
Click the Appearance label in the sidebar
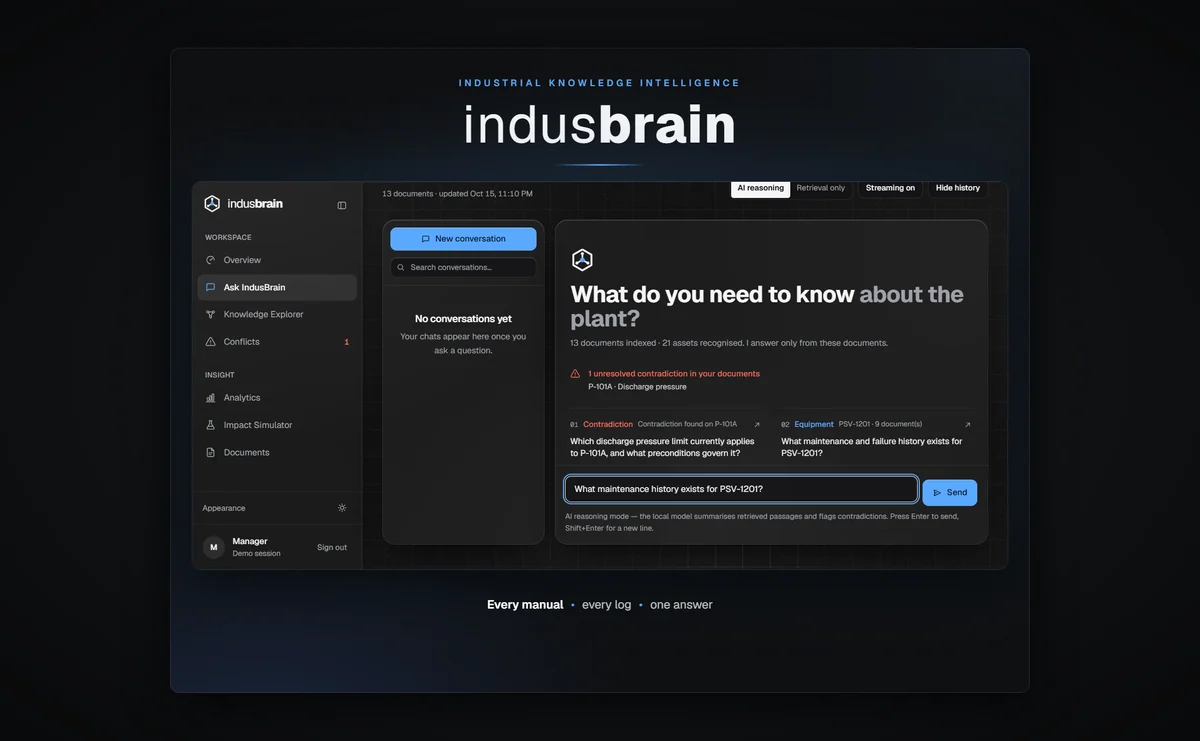click(x=224, y=508)
